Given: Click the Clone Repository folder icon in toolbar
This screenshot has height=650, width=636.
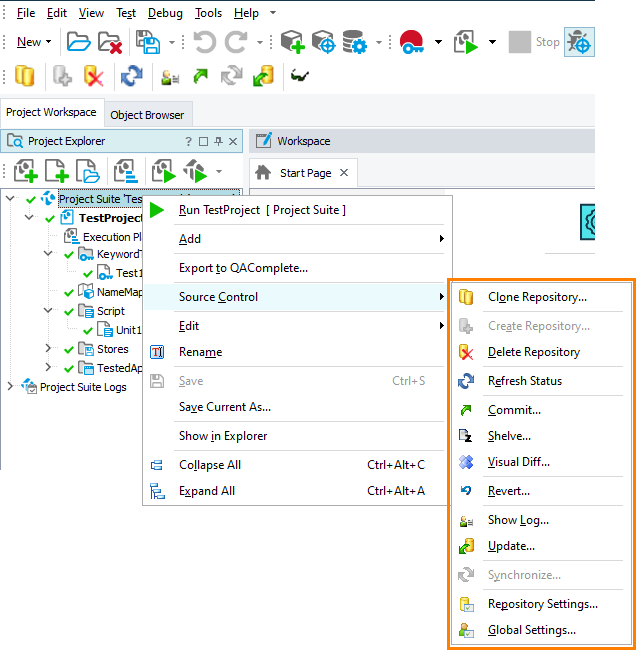Looking at the screenshot, I should [24, 76].
